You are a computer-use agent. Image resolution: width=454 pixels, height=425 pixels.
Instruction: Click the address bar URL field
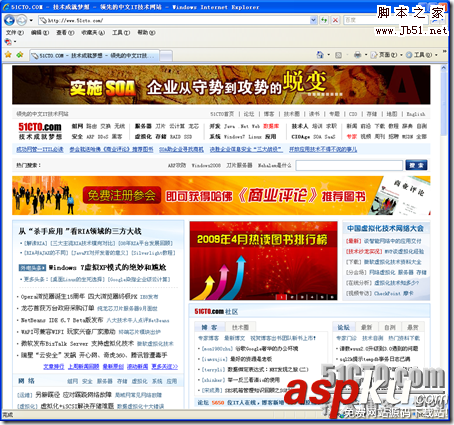coord(174,20)
